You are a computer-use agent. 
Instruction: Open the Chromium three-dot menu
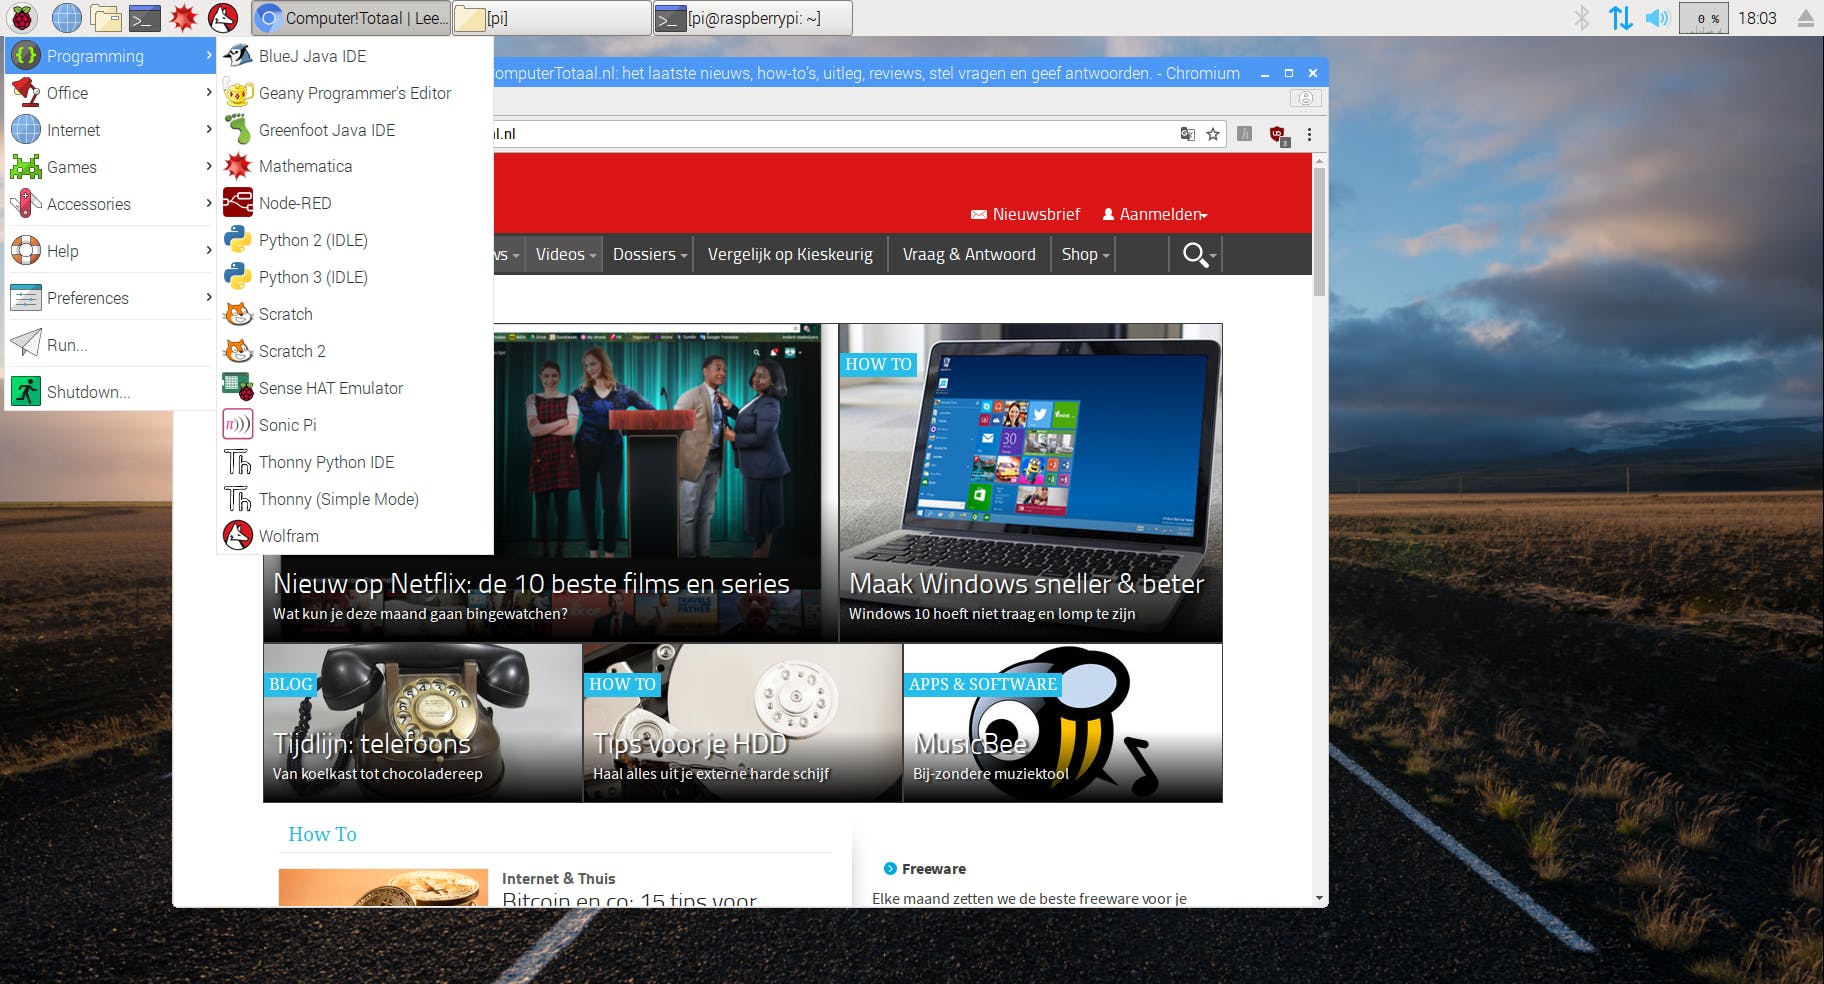click(x=1309, y=134)
